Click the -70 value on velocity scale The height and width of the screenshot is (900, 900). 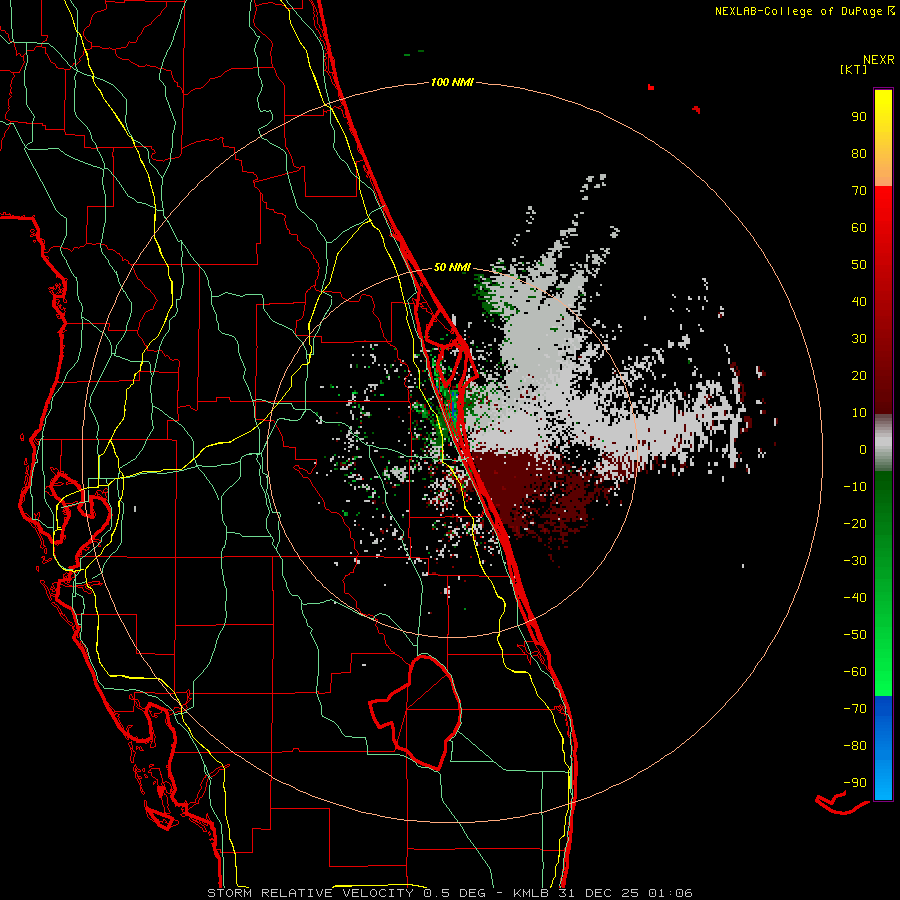[x=855, y=709]
